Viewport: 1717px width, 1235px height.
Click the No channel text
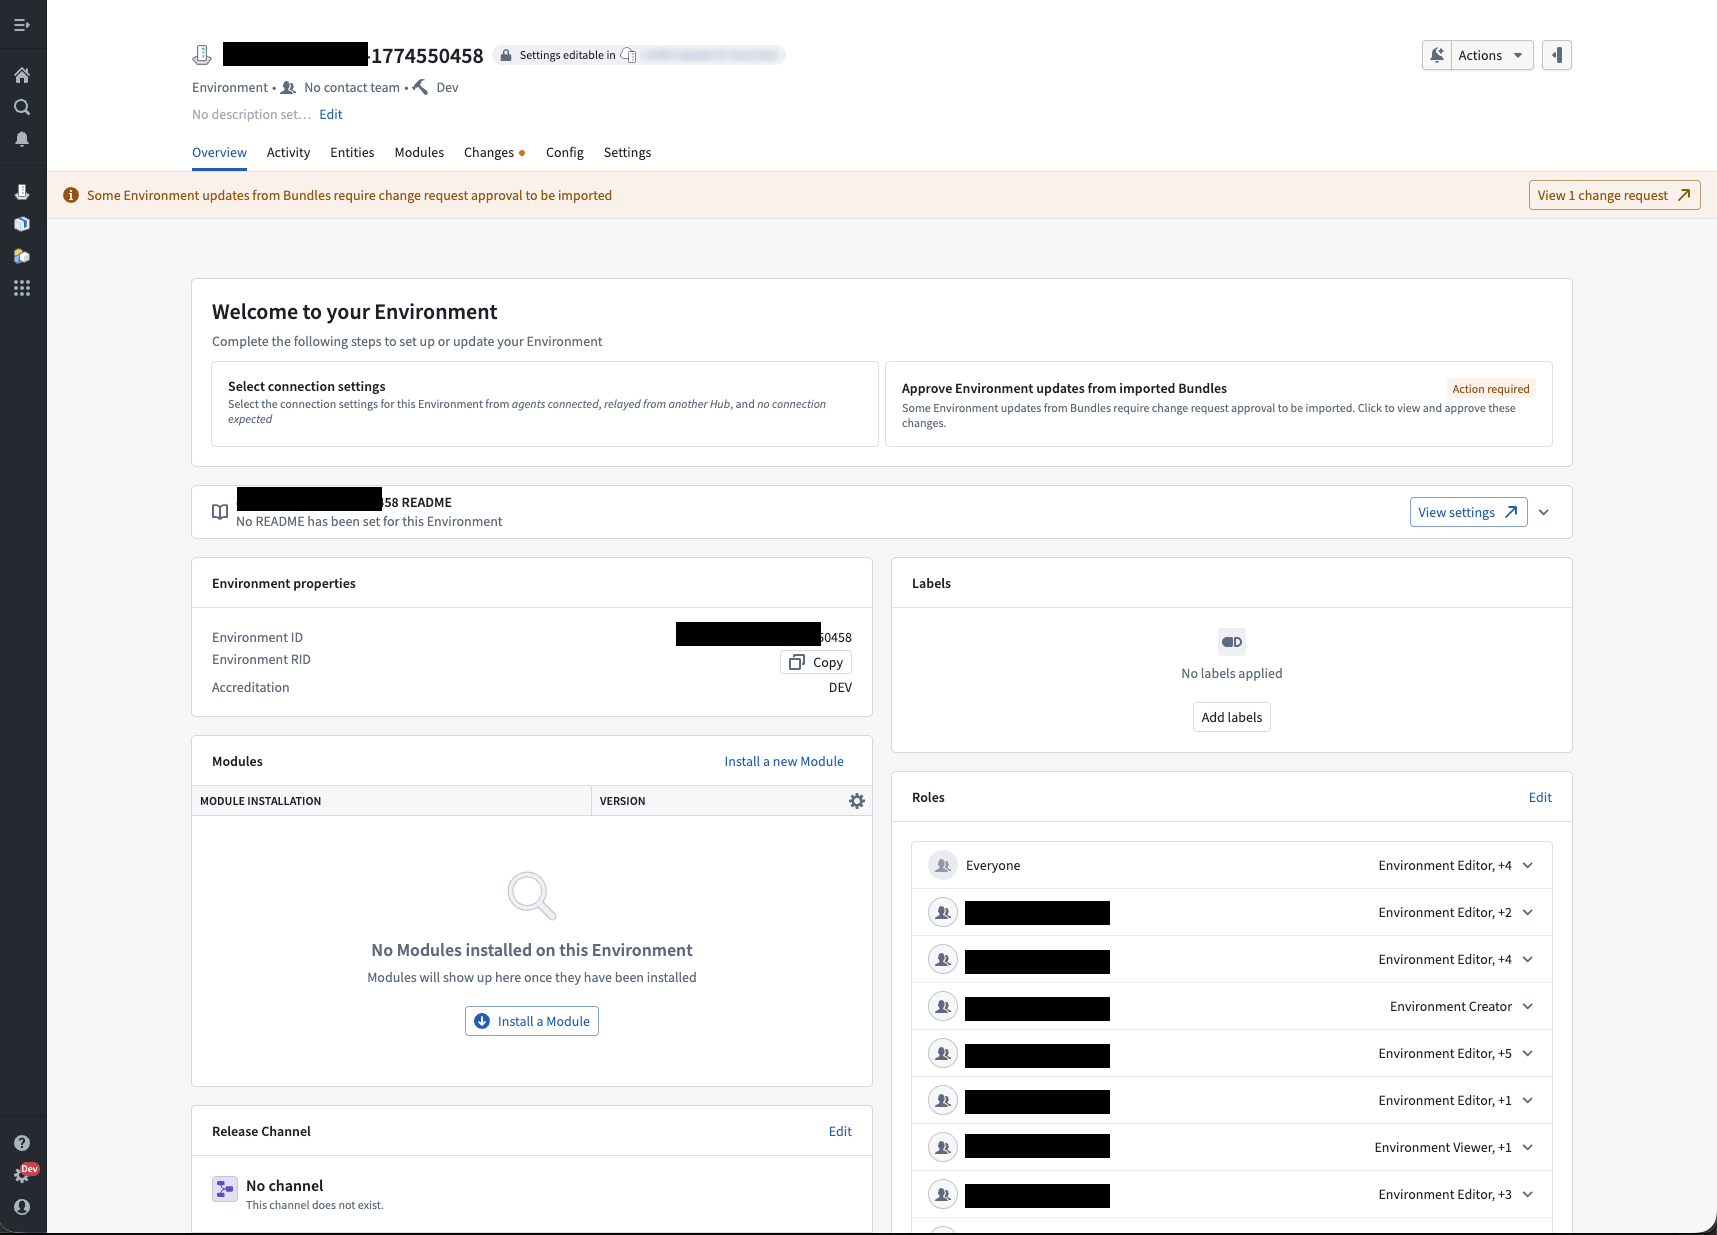[285, 1185]
